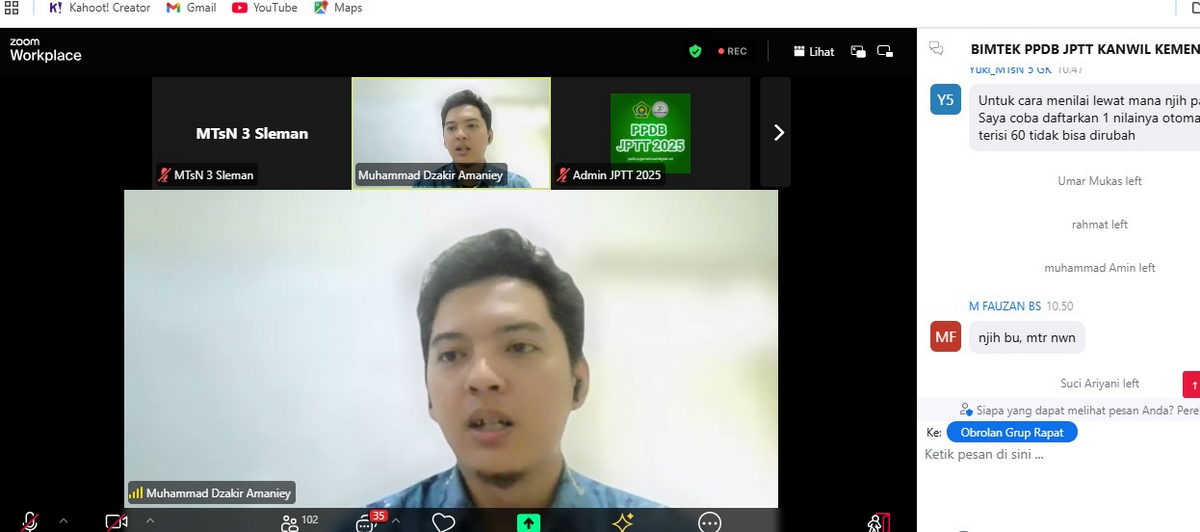Open the More options ellipsis icon
Image resolution: width=1200 pixels, height=532 pixels.
(x=709, y=522)
